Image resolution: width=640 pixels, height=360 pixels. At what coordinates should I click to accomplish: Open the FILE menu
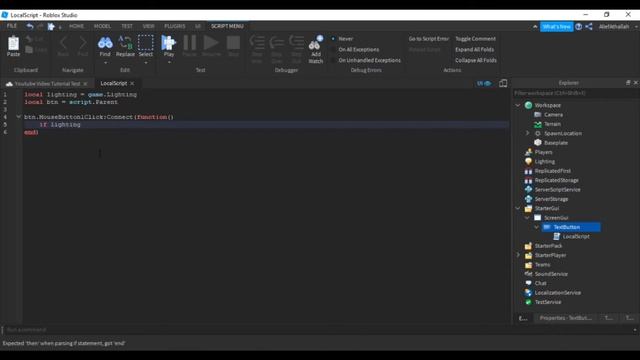(x=12, y=26)
